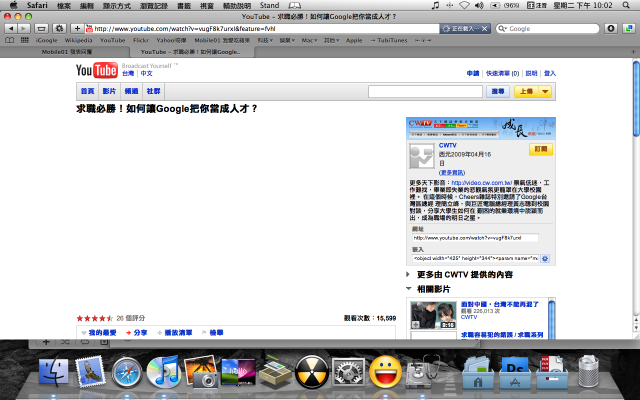The height and width of the screenshot is (400, 640).
Task: Click the Safari forward navigation arrow
Action: tap(24, 29)
